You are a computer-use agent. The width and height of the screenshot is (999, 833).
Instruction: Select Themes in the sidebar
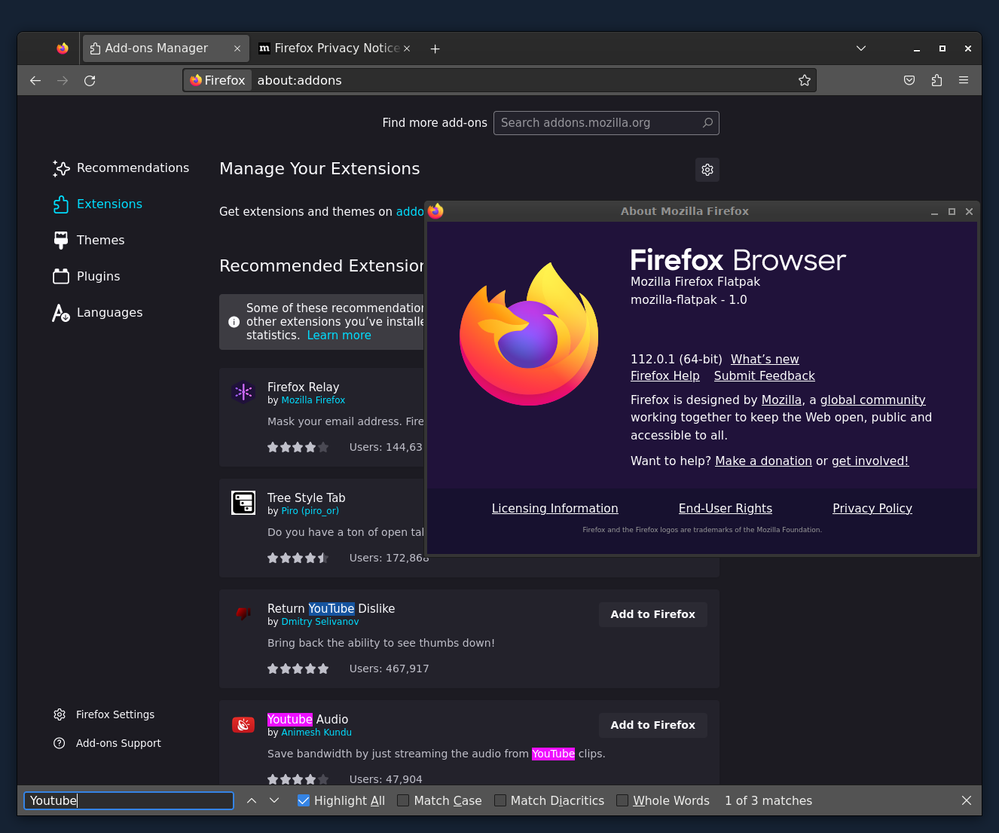coord(100,240)
